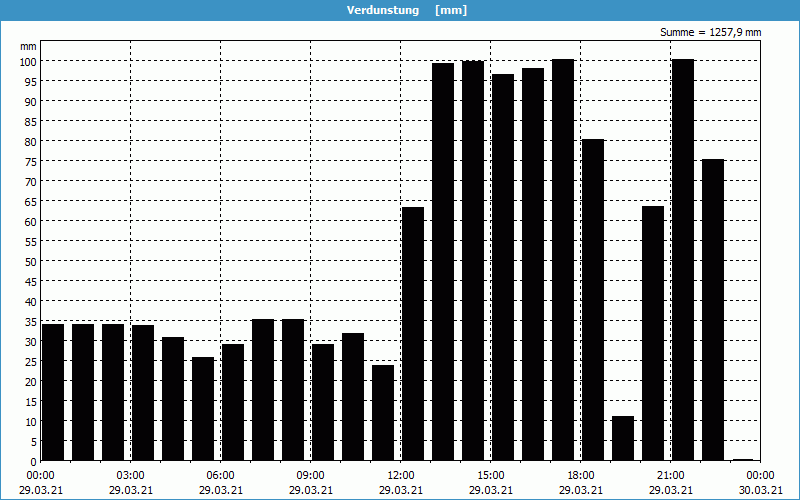Click the y-axis value "85"
This screenshot has width=800, height=500.
click(x=31, y=121)
